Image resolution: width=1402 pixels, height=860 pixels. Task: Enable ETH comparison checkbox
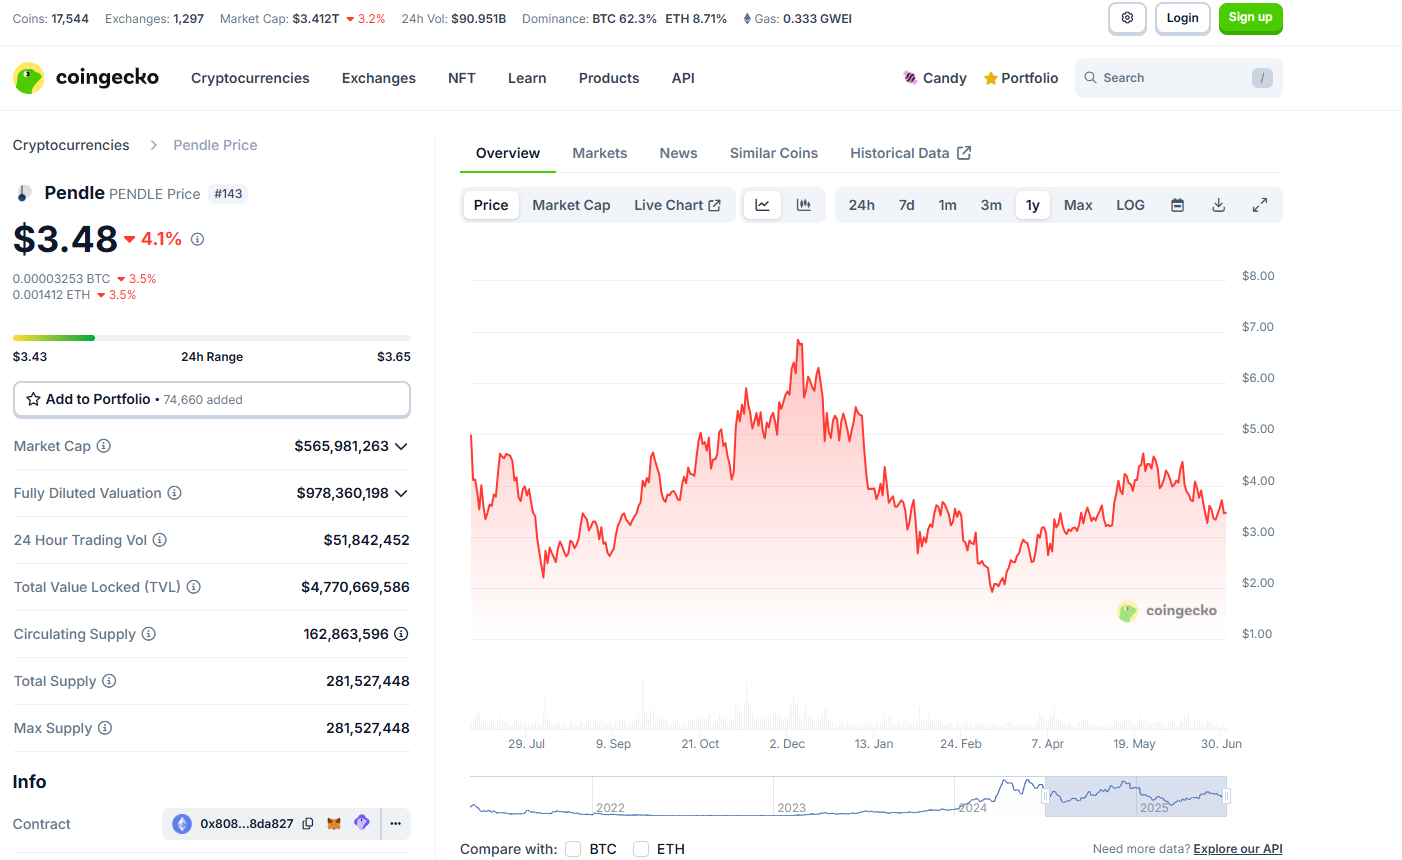click(x=641, y=849)
